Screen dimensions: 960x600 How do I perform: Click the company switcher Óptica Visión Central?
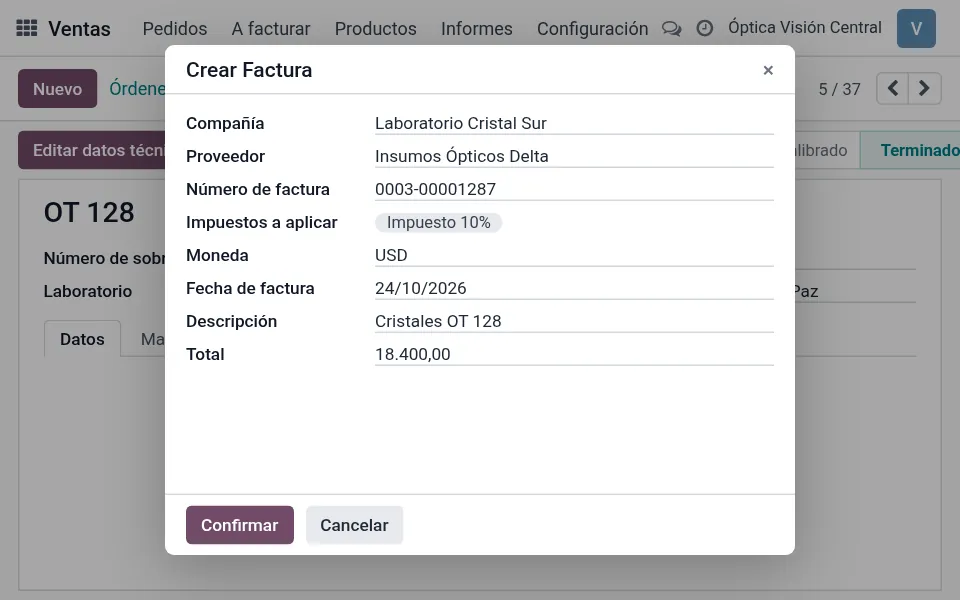804,28
